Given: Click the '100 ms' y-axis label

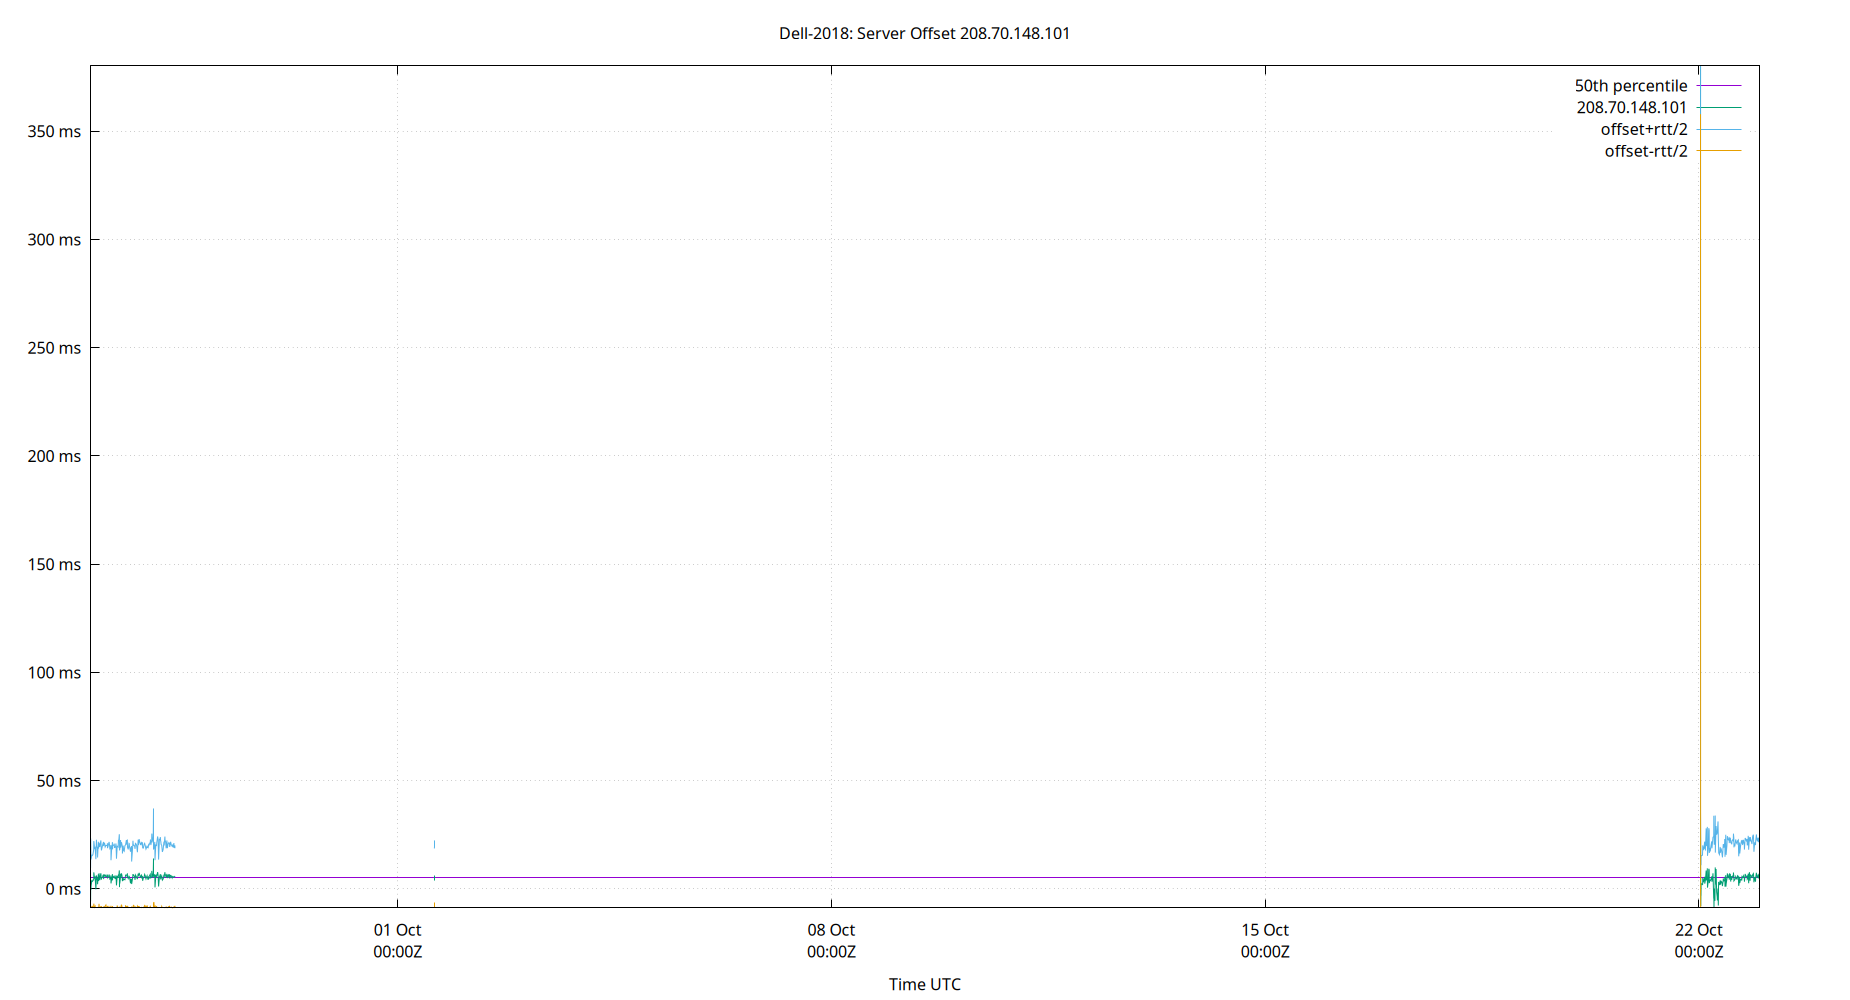Looking at the screenshot, I should click(x=54, y=672).
